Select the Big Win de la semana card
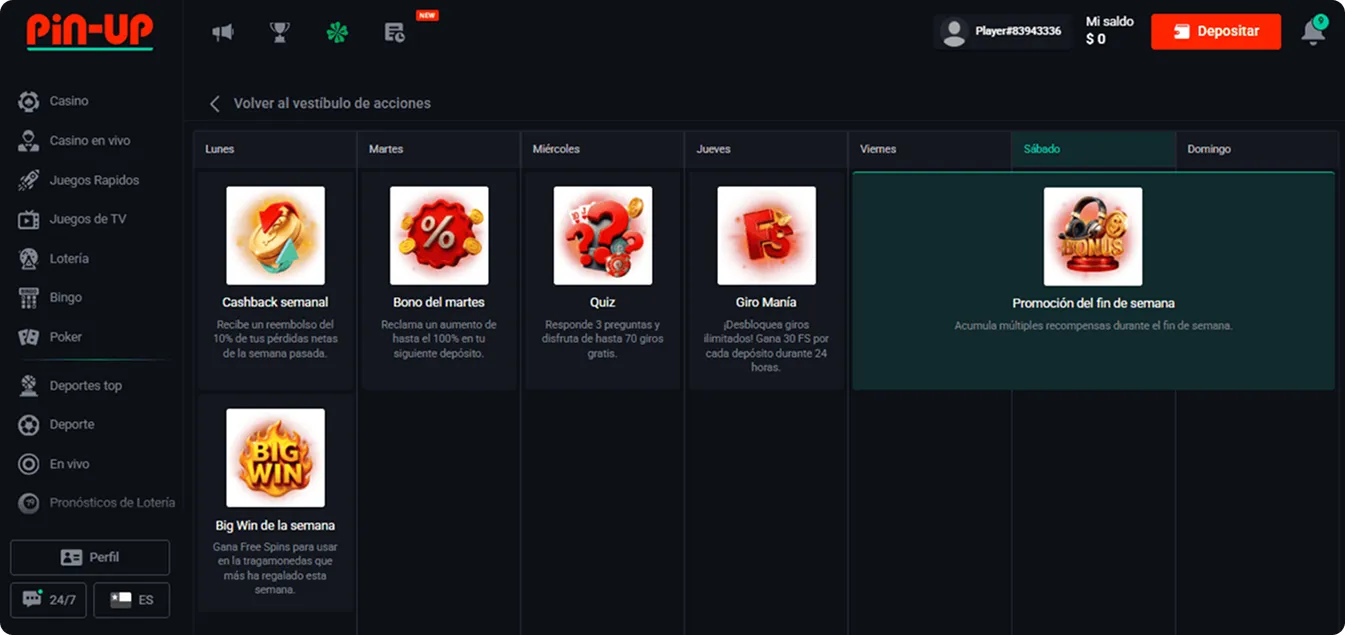 (275, 500)
